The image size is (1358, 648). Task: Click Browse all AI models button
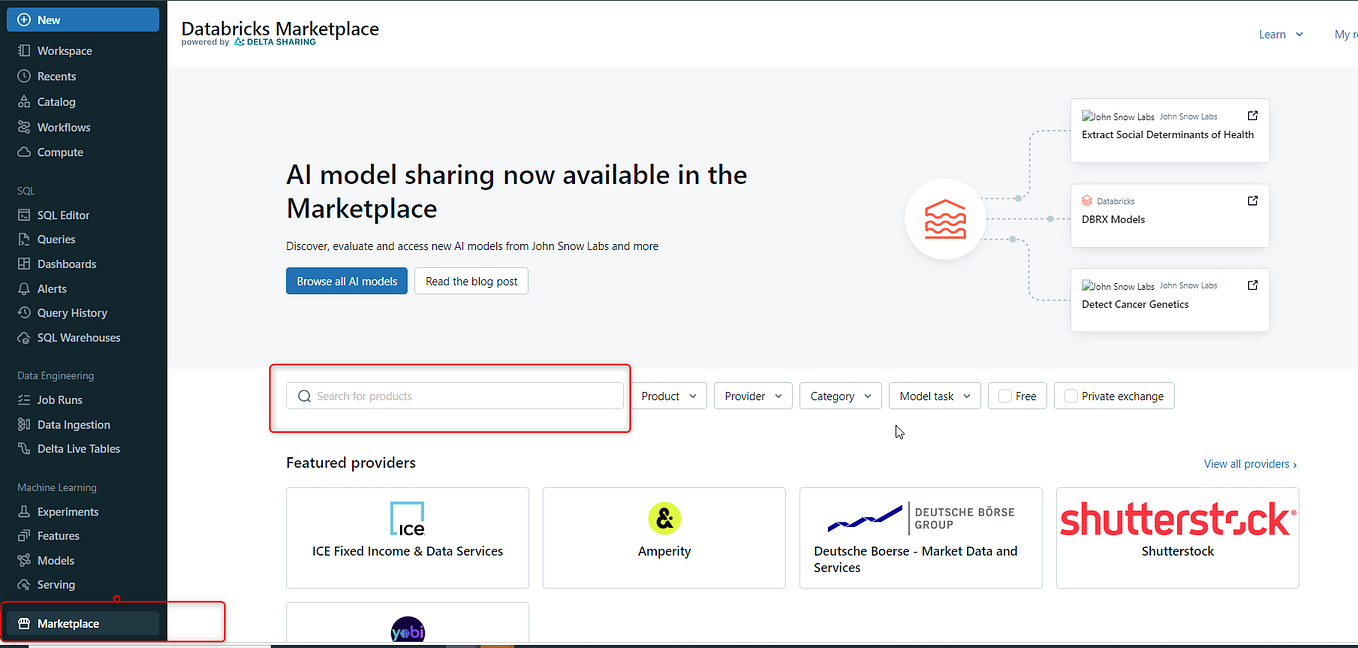click(346, 281)
